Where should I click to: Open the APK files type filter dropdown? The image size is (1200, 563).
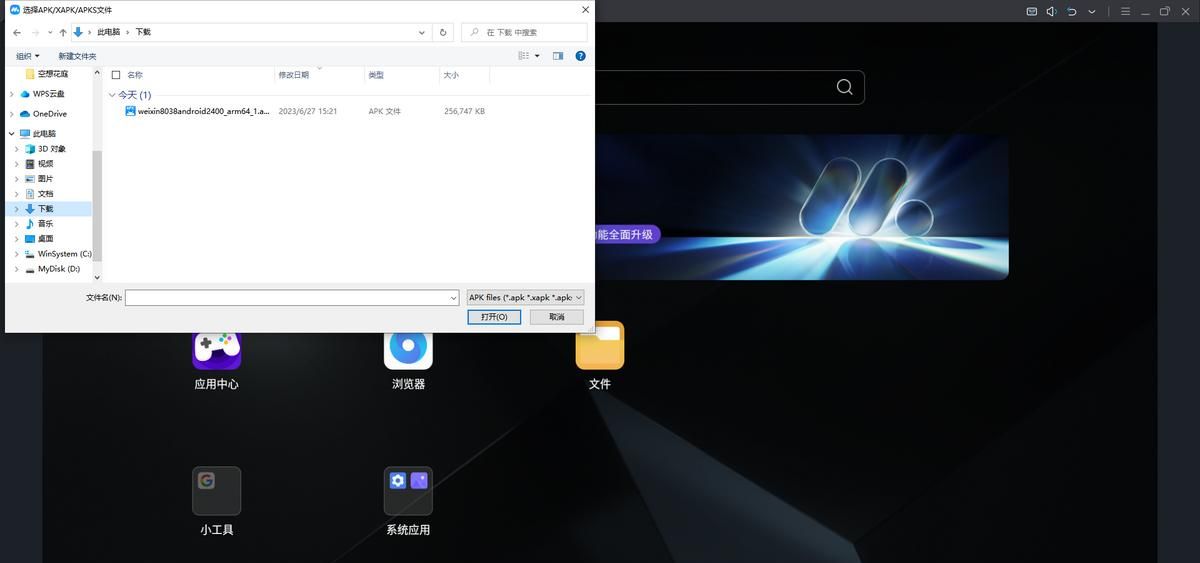(526, 297)
